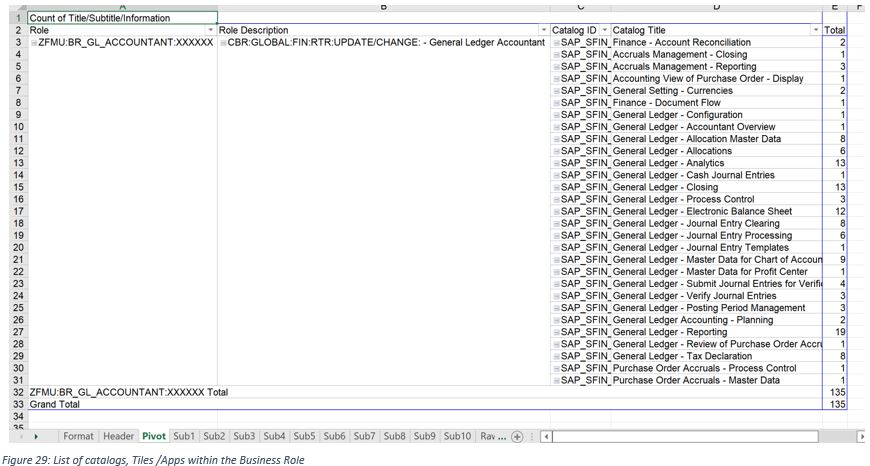This screenshot has height=466, width=870.
Task: Select 'Accruals Management - Reporting' cell
Action: click(716, 67)
